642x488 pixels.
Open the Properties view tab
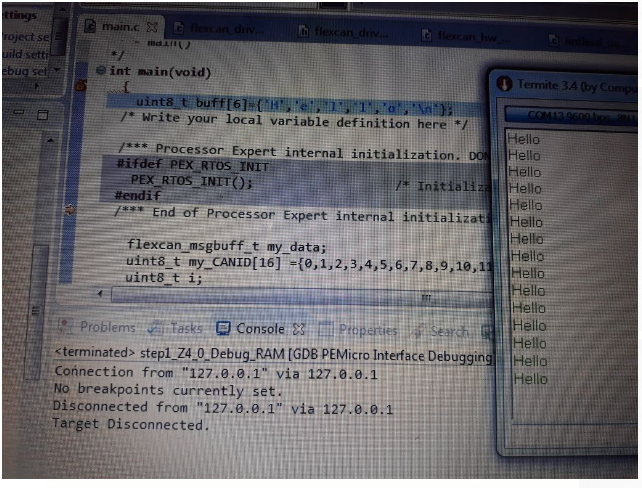pos(357,330)
